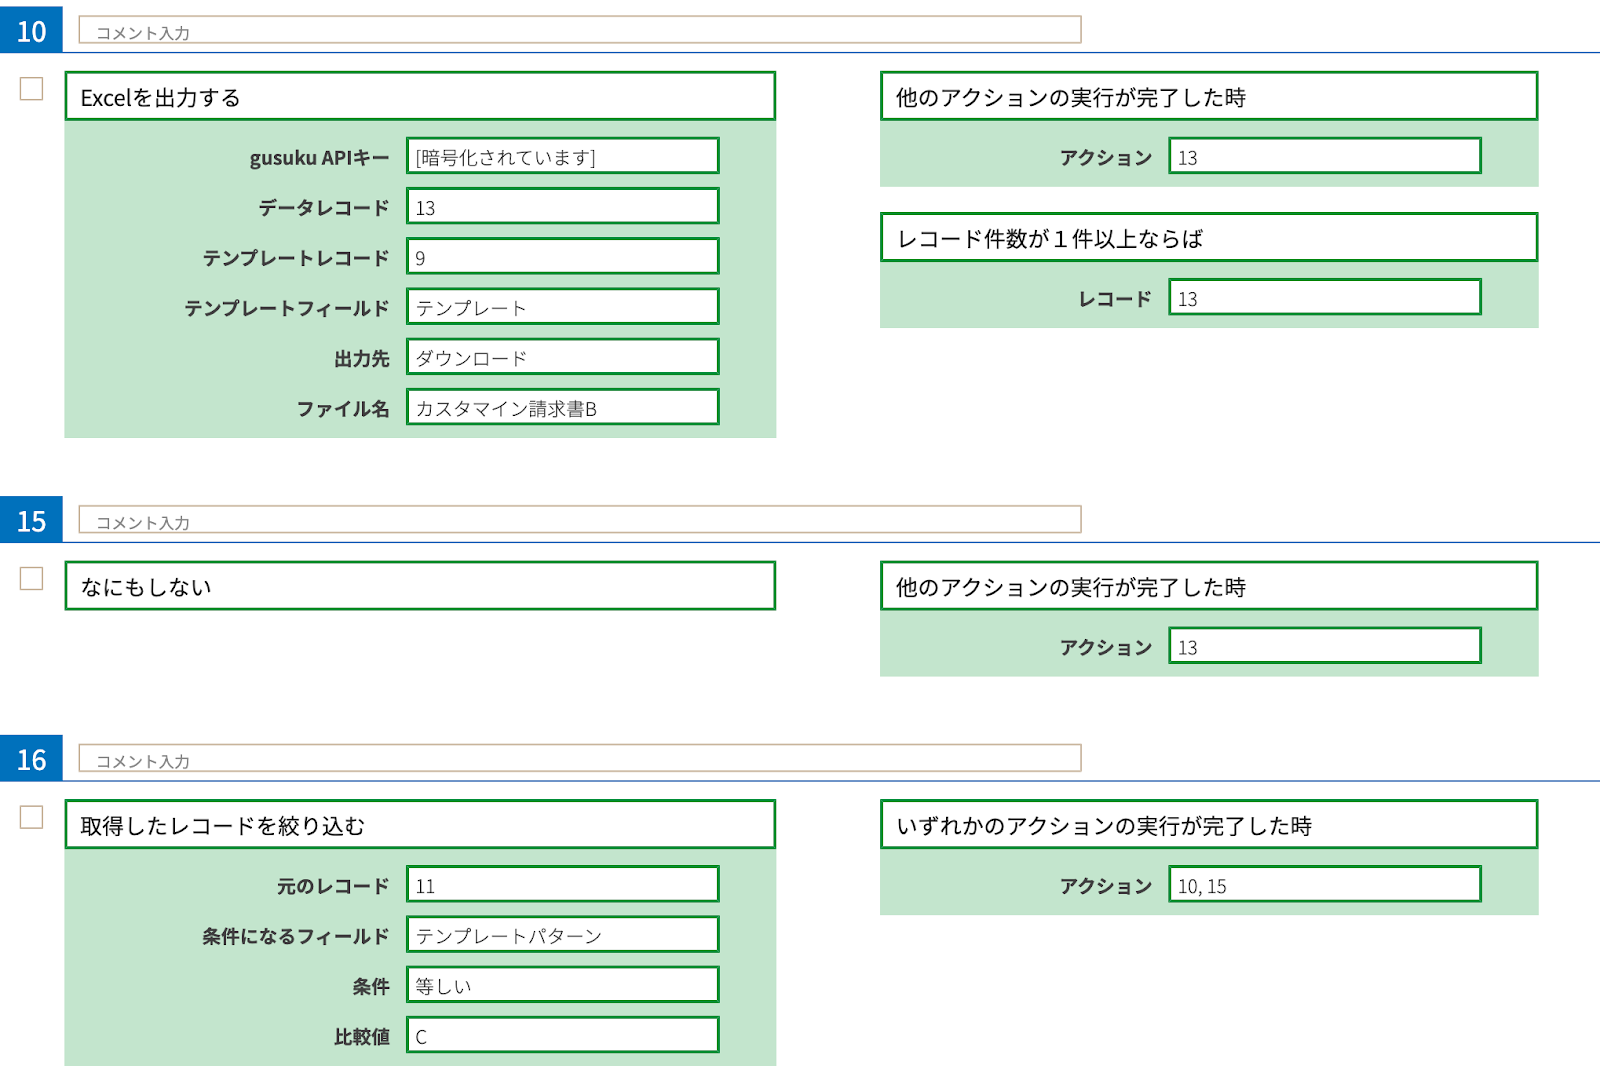
Task: Click action 15's アクション field with 13
Action: click(1325, 646)
